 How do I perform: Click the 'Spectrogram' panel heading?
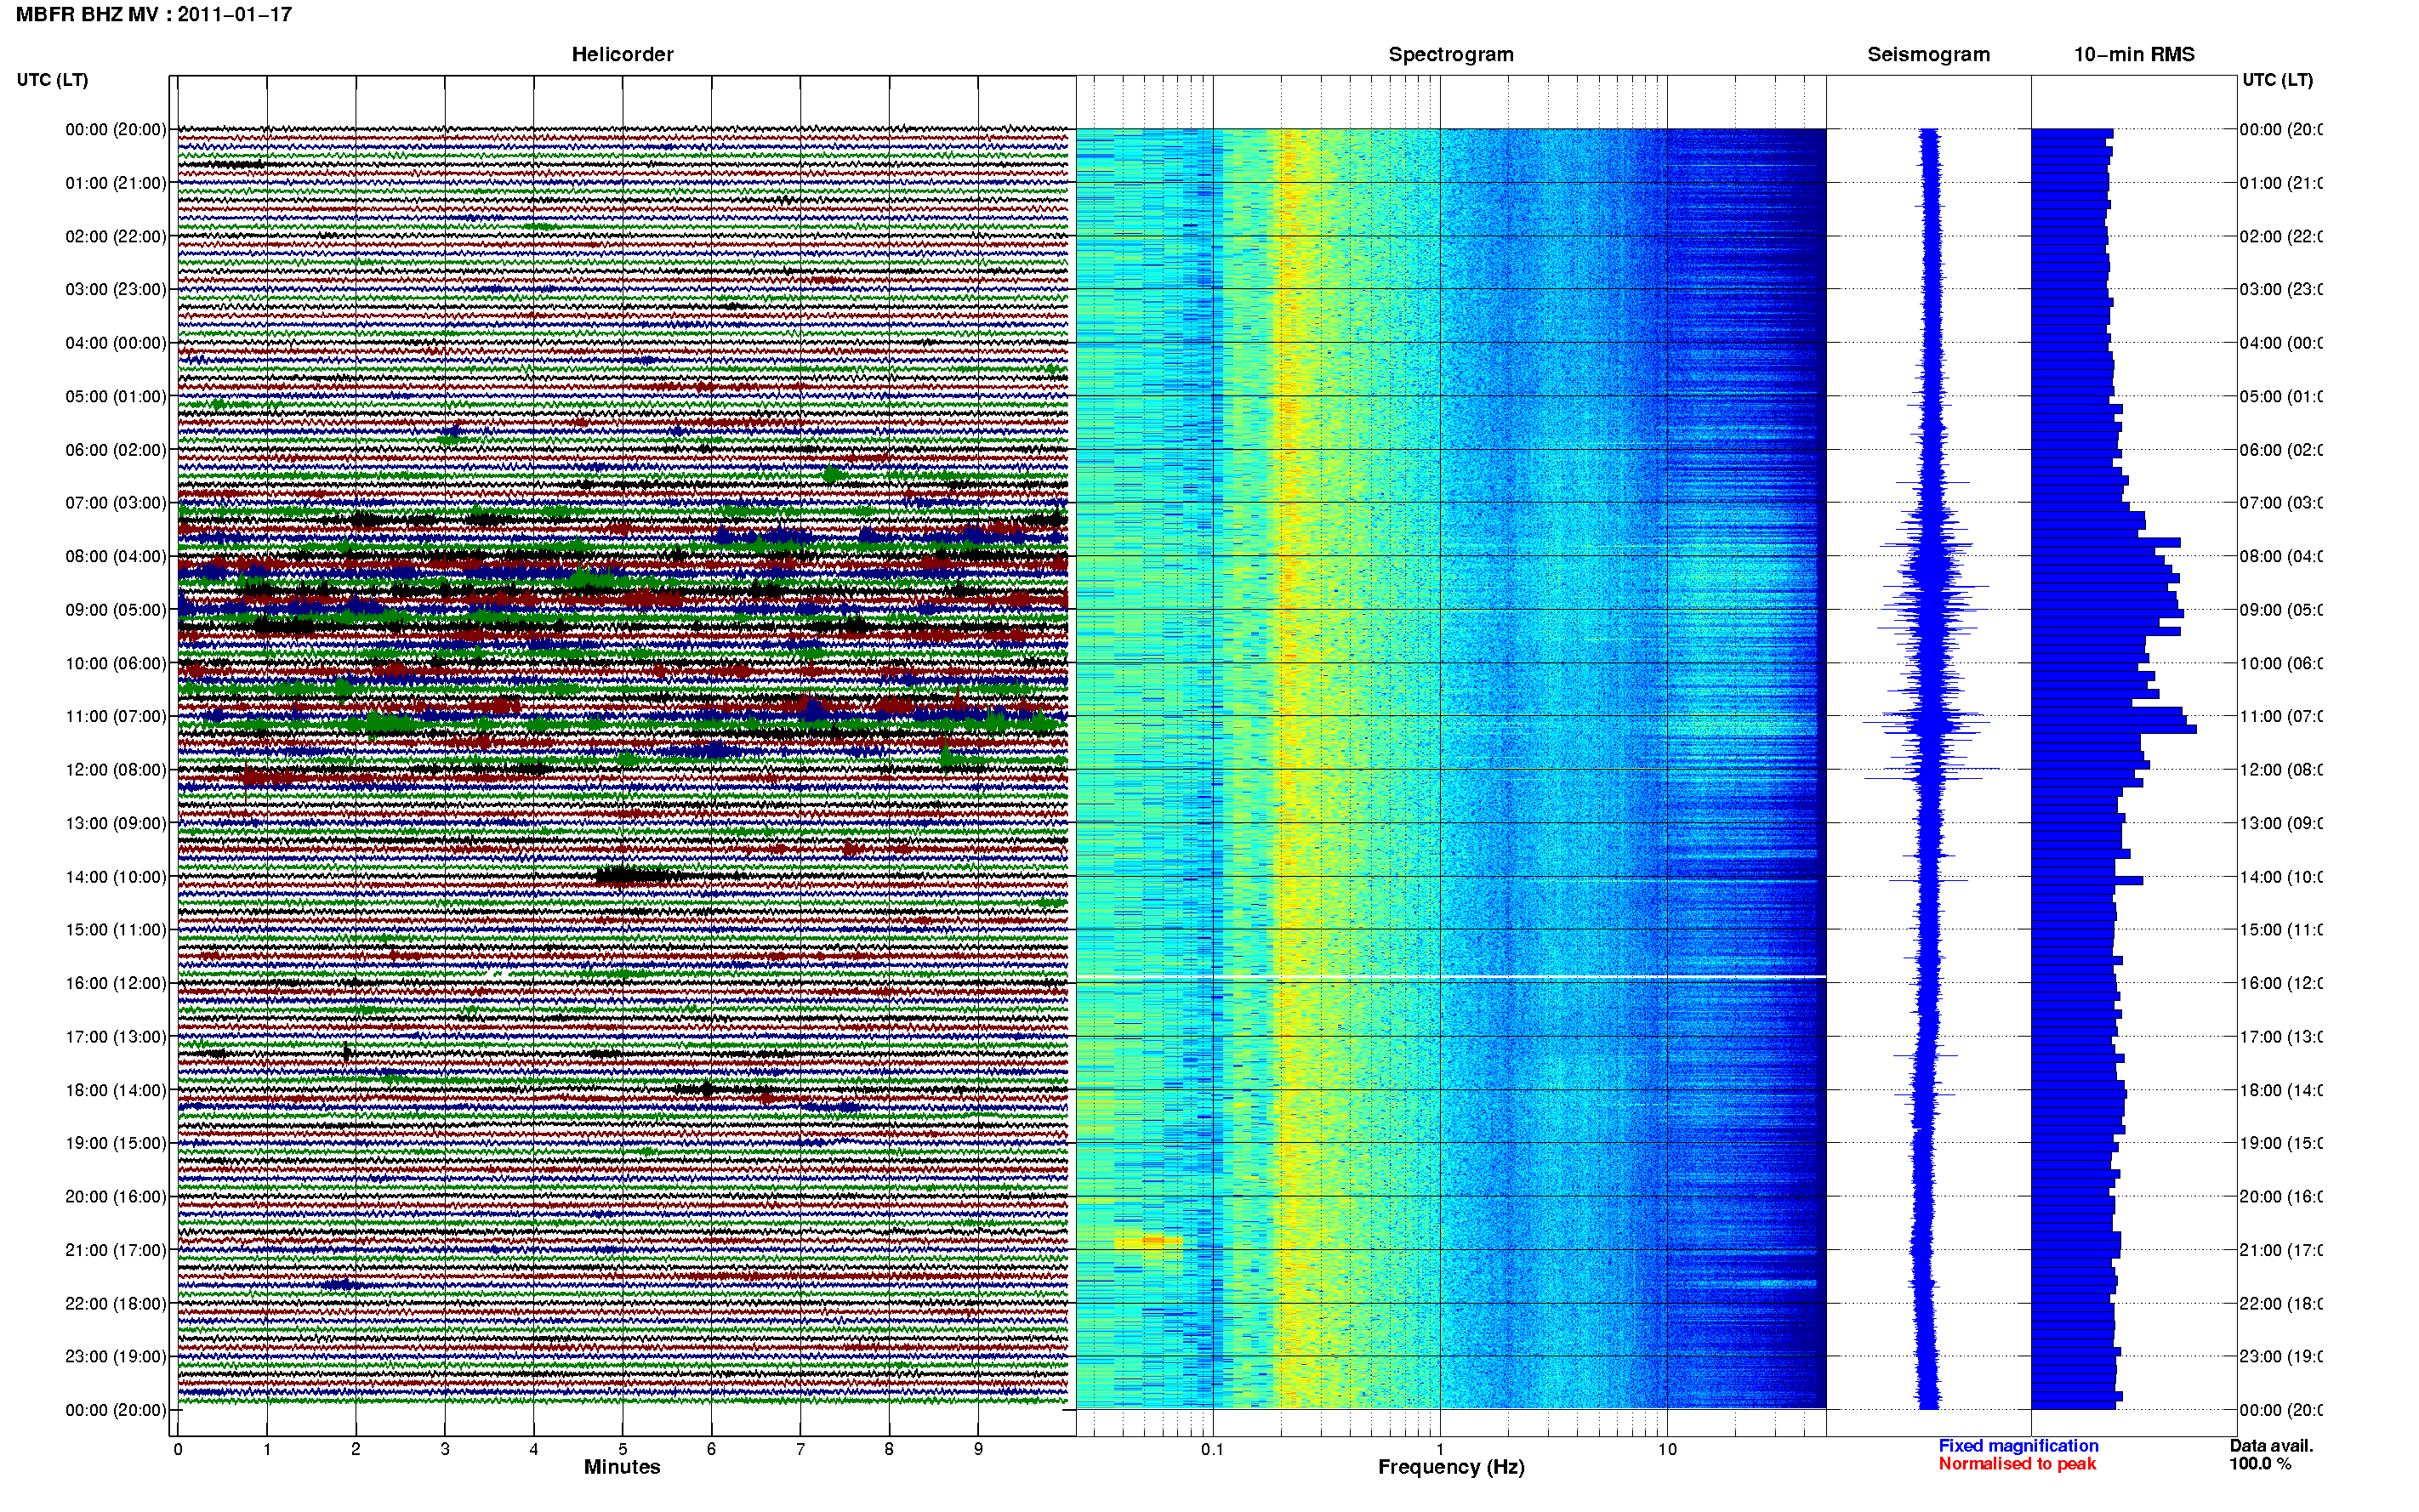1451,54
